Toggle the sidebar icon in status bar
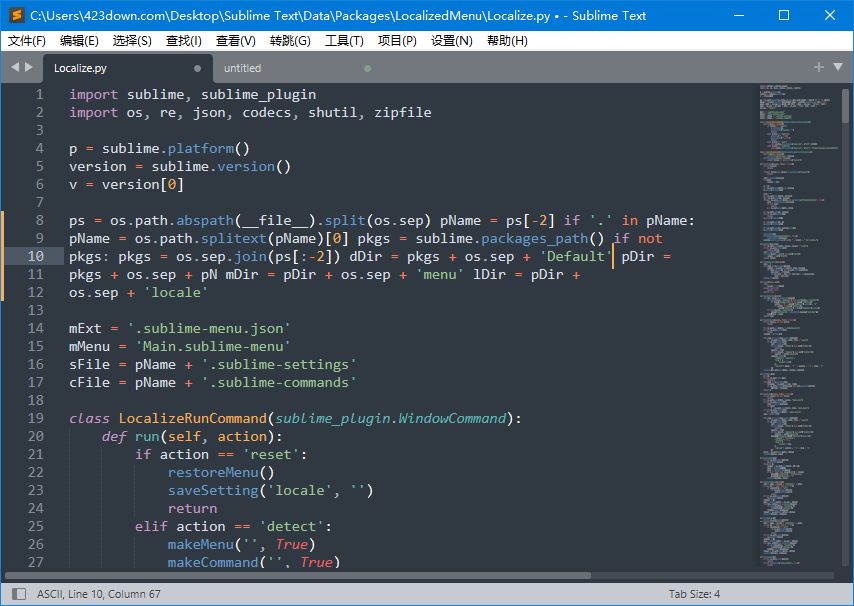 (x=19, y=594)
